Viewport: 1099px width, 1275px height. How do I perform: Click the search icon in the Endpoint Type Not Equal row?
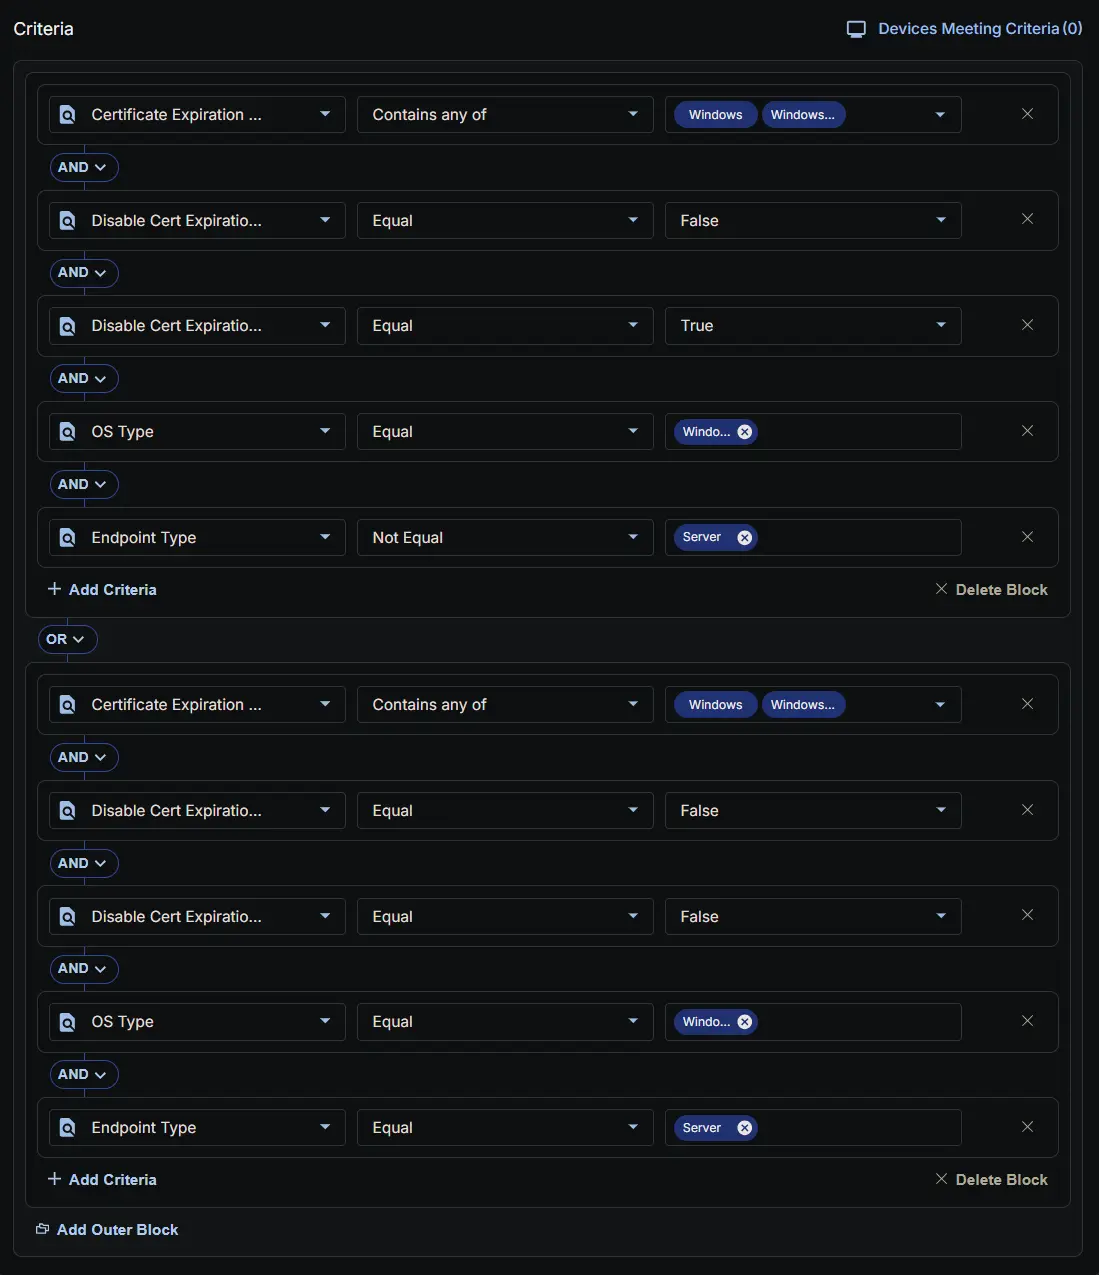pyautogui.click(x=67, y=538)
